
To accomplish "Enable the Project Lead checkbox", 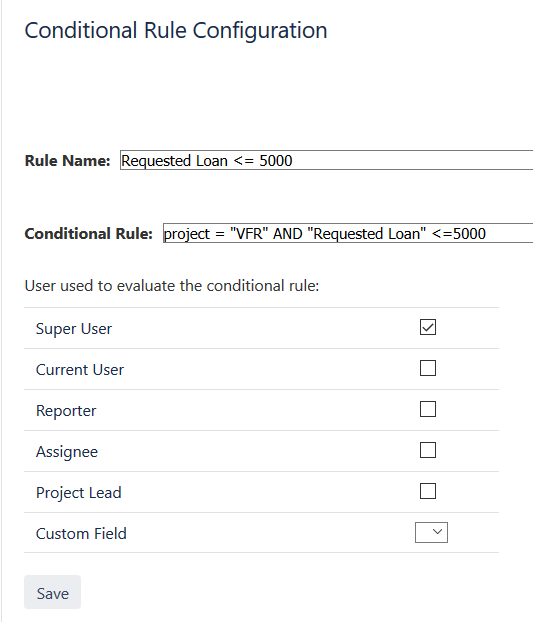I will pyautogui.click(x=428, y=491).
